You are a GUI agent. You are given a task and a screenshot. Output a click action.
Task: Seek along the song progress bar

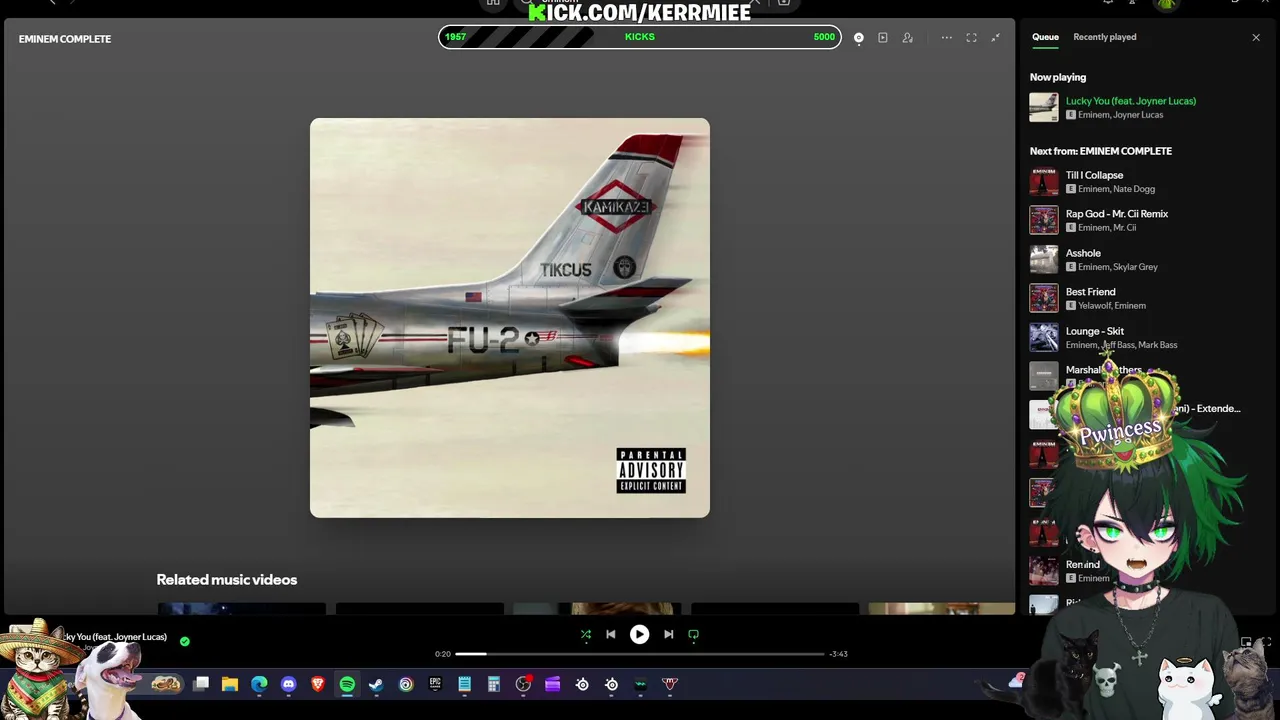[x=639, y=654]
